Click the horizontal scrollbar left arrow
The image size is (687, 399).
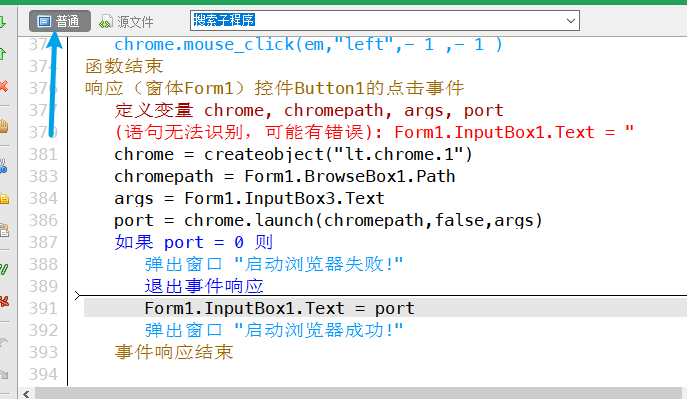[x=26, y=394]
